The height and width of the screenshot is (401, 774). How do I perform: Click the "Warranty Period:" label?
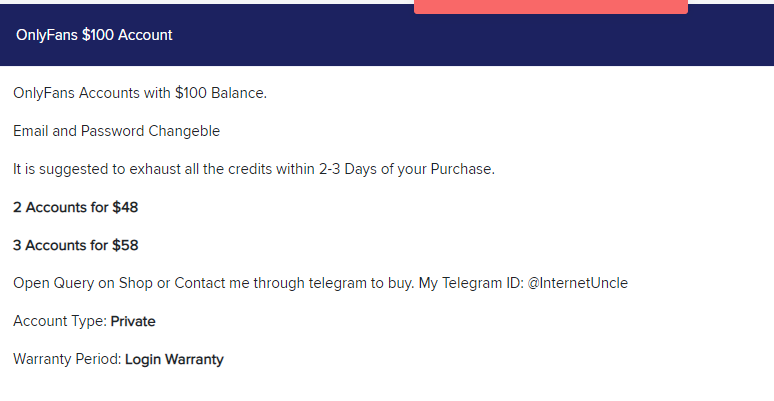pyautogui.click(x=66, y=359)
